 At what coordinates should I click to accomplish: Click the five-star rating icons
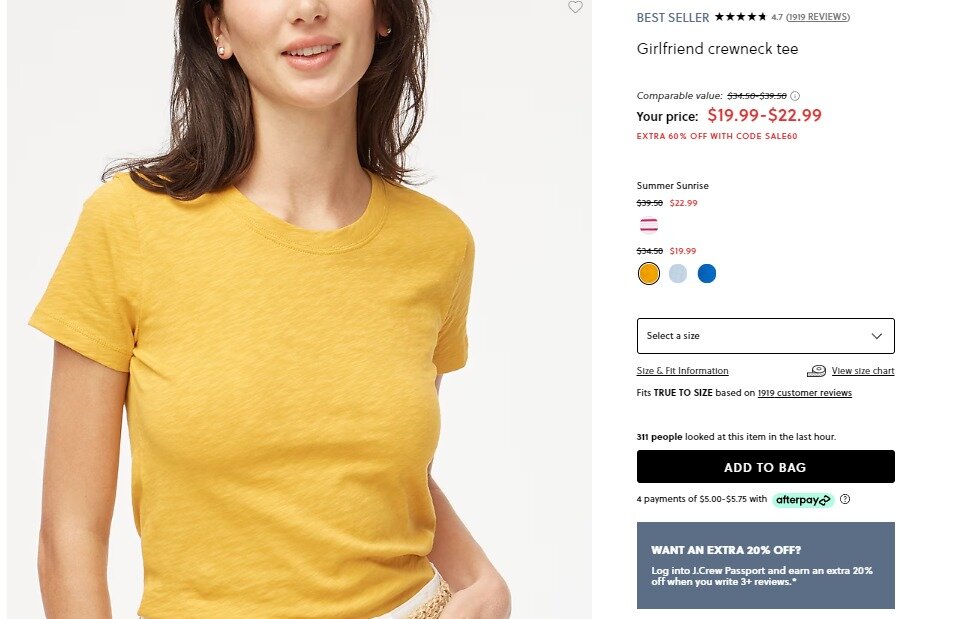[740, 17]
